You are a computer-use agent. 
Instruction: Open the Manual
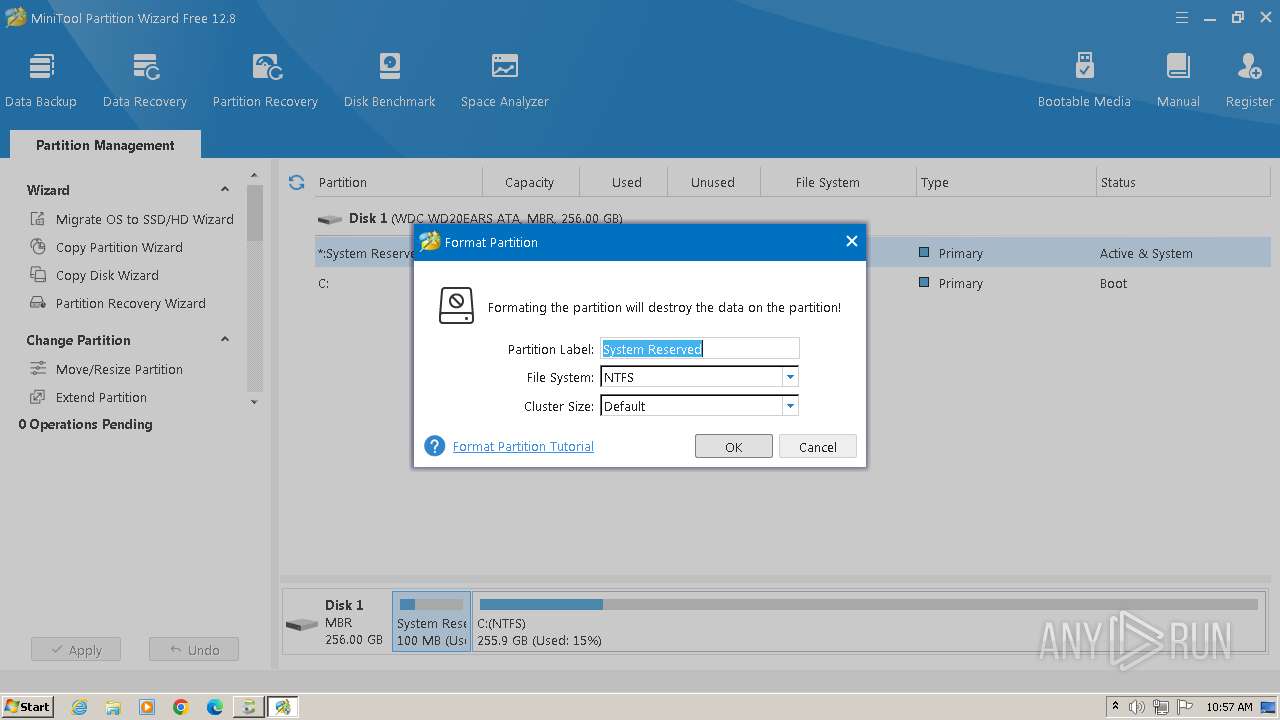coord(1178,79)
